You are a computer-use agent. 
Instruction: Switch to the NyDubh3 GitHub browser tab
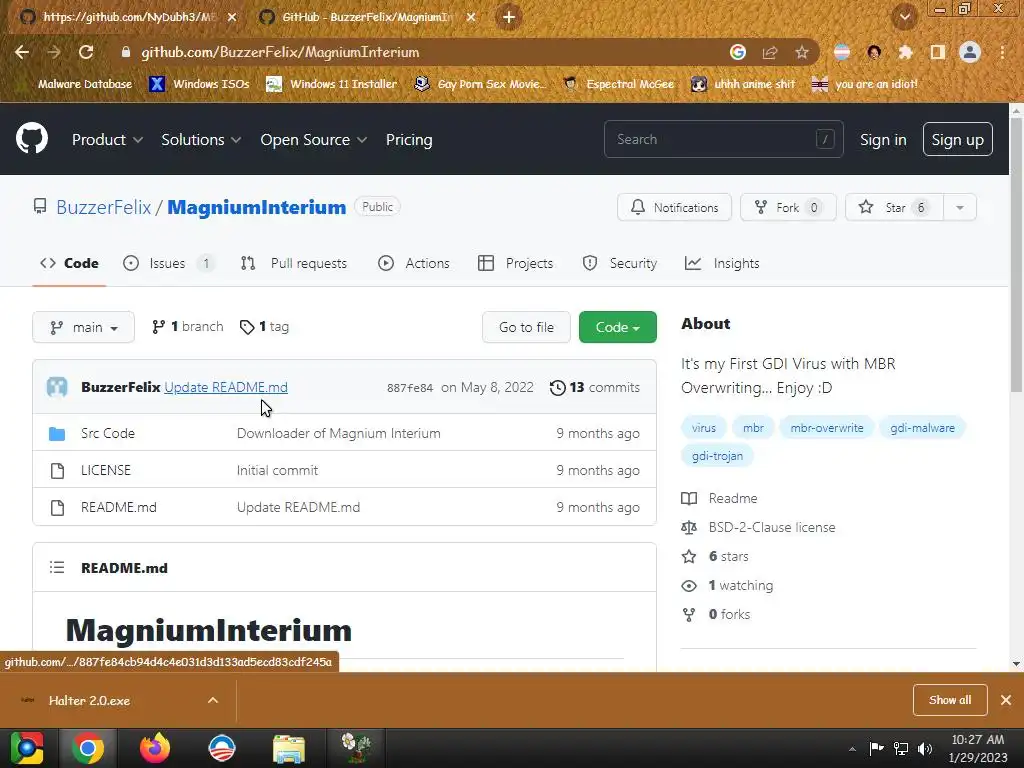pyautogui.click(x=127, y=17)
